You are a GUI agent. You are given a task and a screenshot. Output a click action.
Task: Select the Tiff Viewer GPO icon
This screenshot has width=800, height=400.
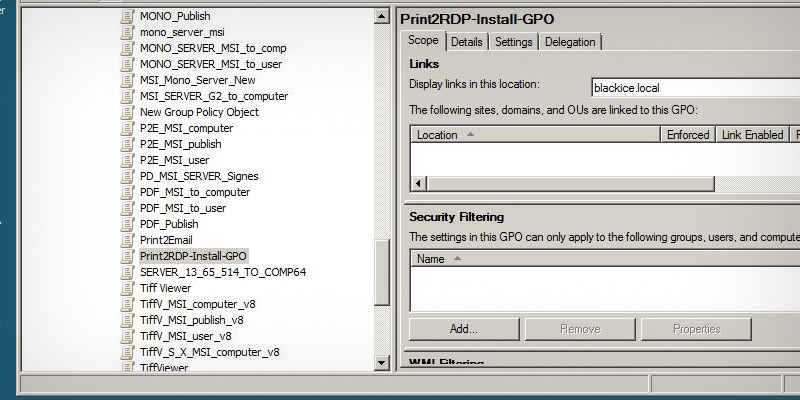[x=127, y=288]
